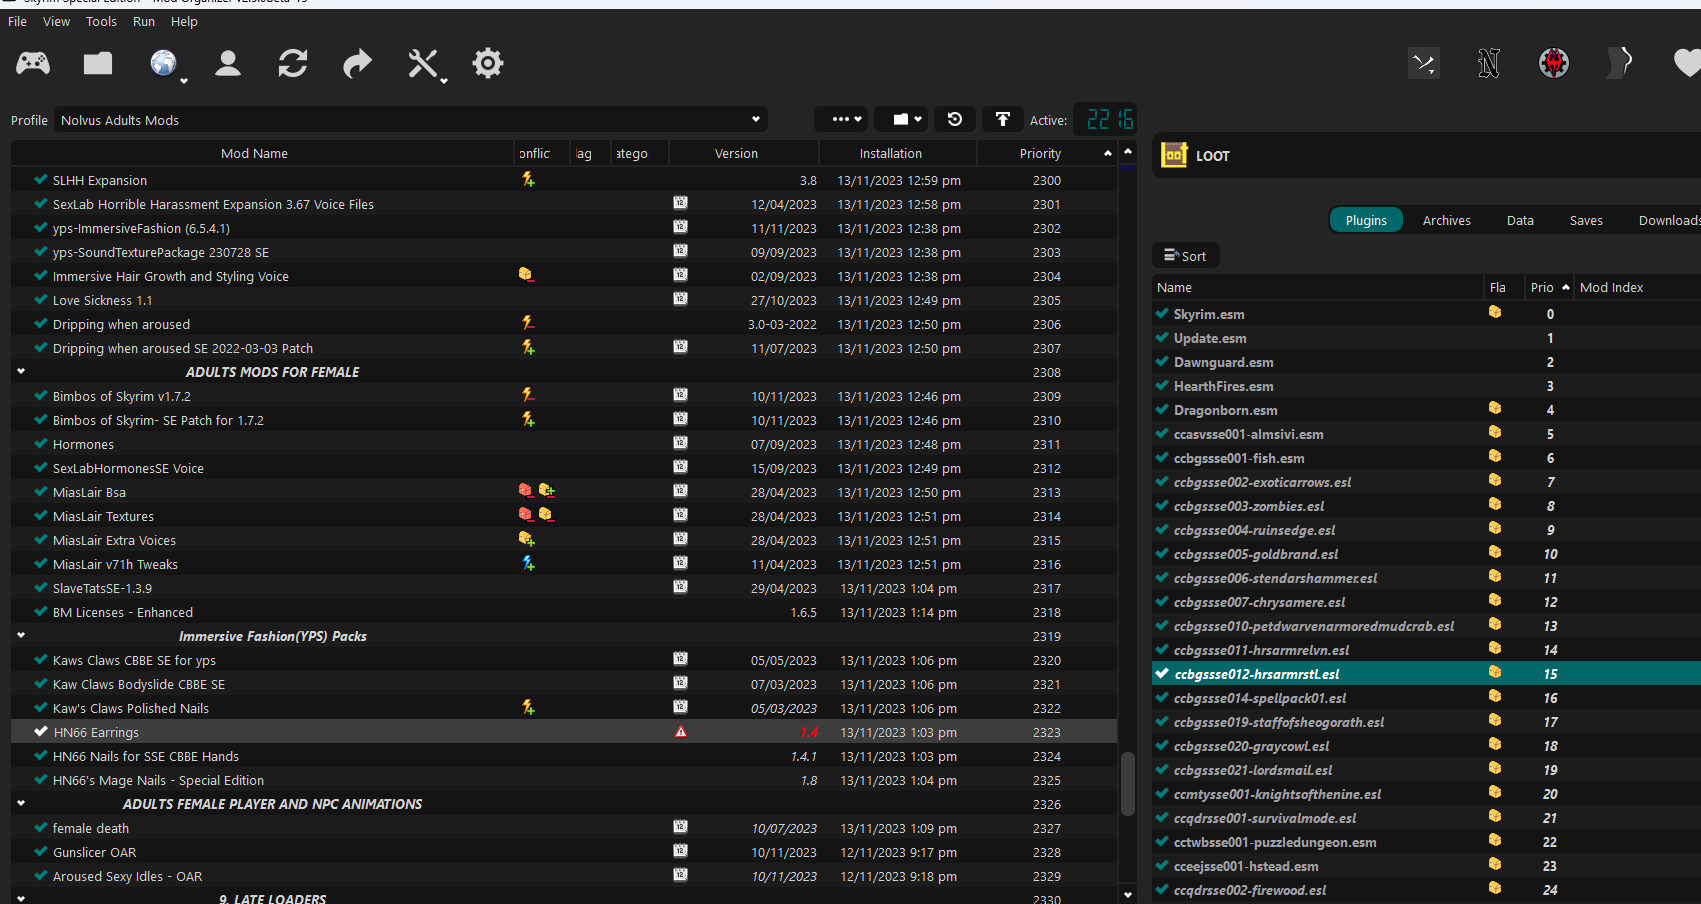This screenshot has width=1701, height=904.
Task: Collapse the ADULTS MODS FOR FEMALE separator
Action: pyautogui.click(x=21, y=371)
